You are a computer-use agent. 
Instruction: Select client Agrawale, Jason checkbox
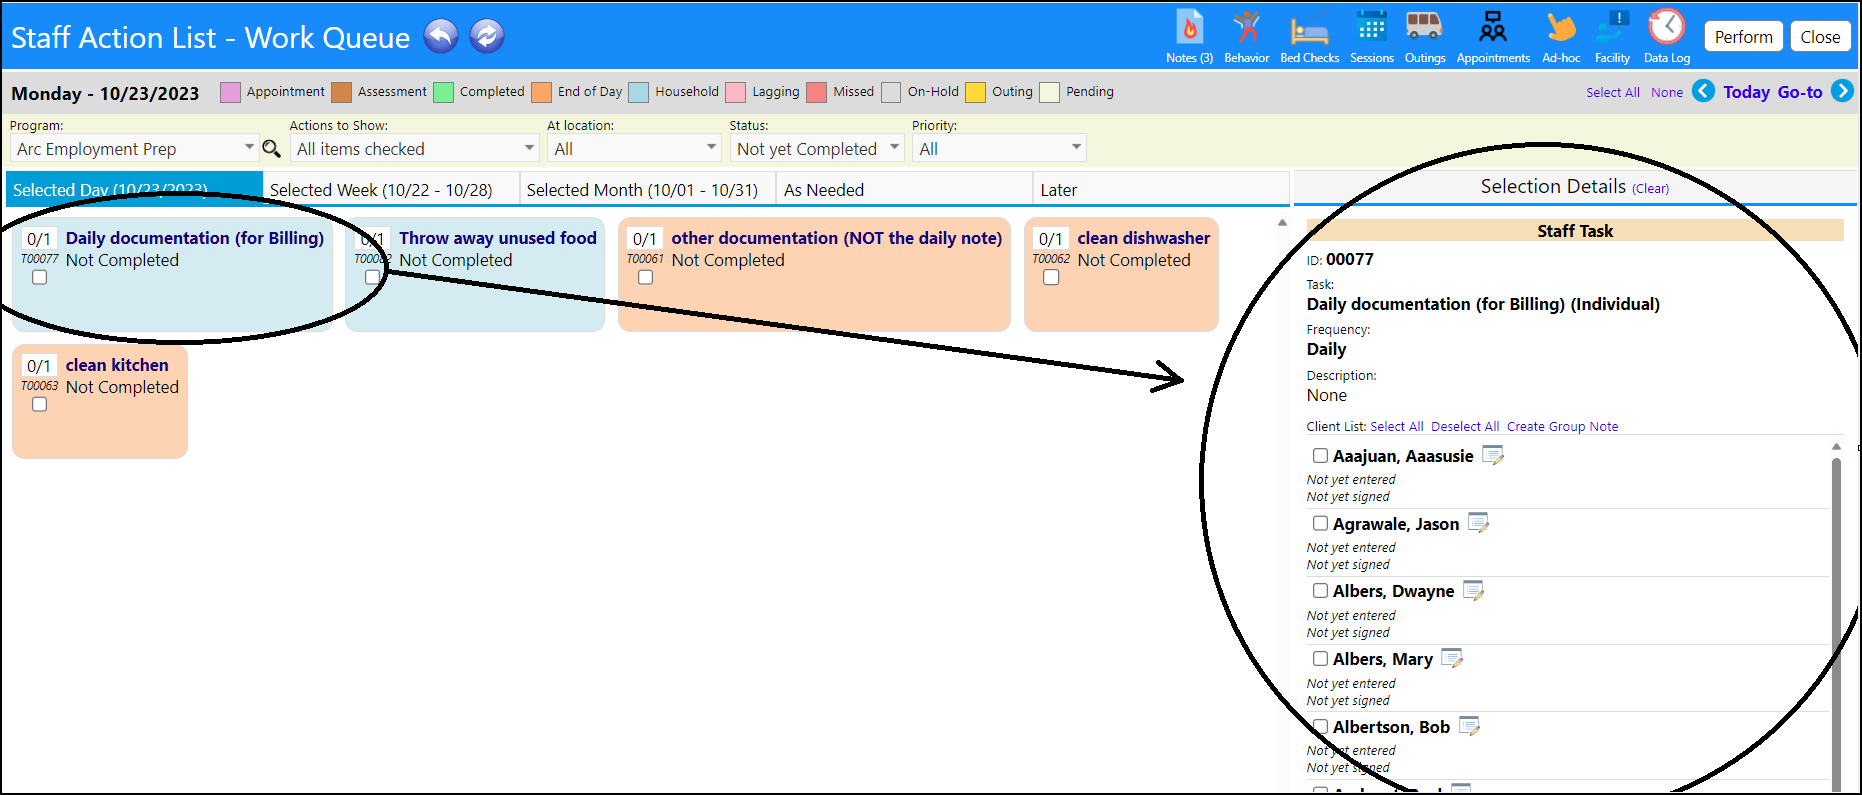(1320, 523)
